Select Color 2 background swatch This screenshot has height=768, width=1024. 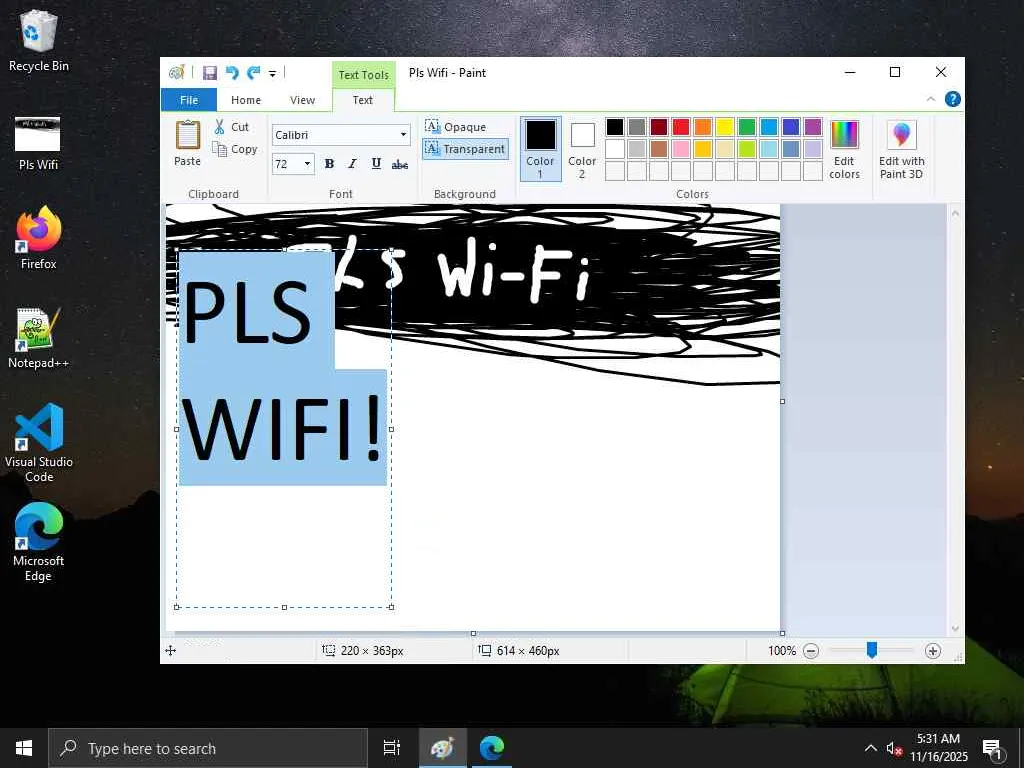click(x=582, y=149)
